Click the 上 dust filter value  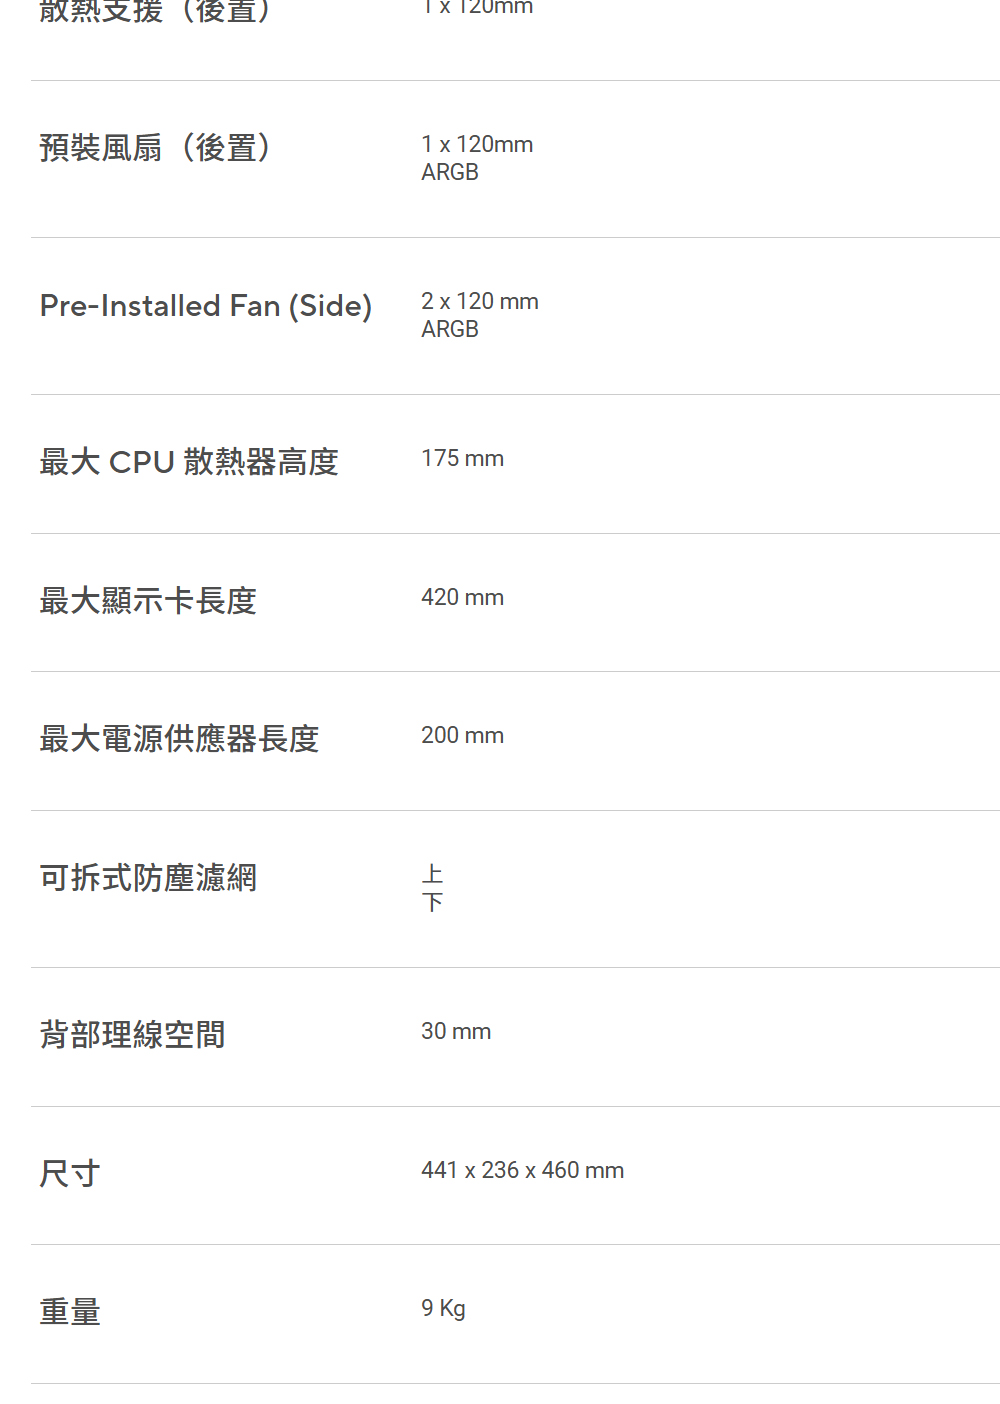[432, 874]
